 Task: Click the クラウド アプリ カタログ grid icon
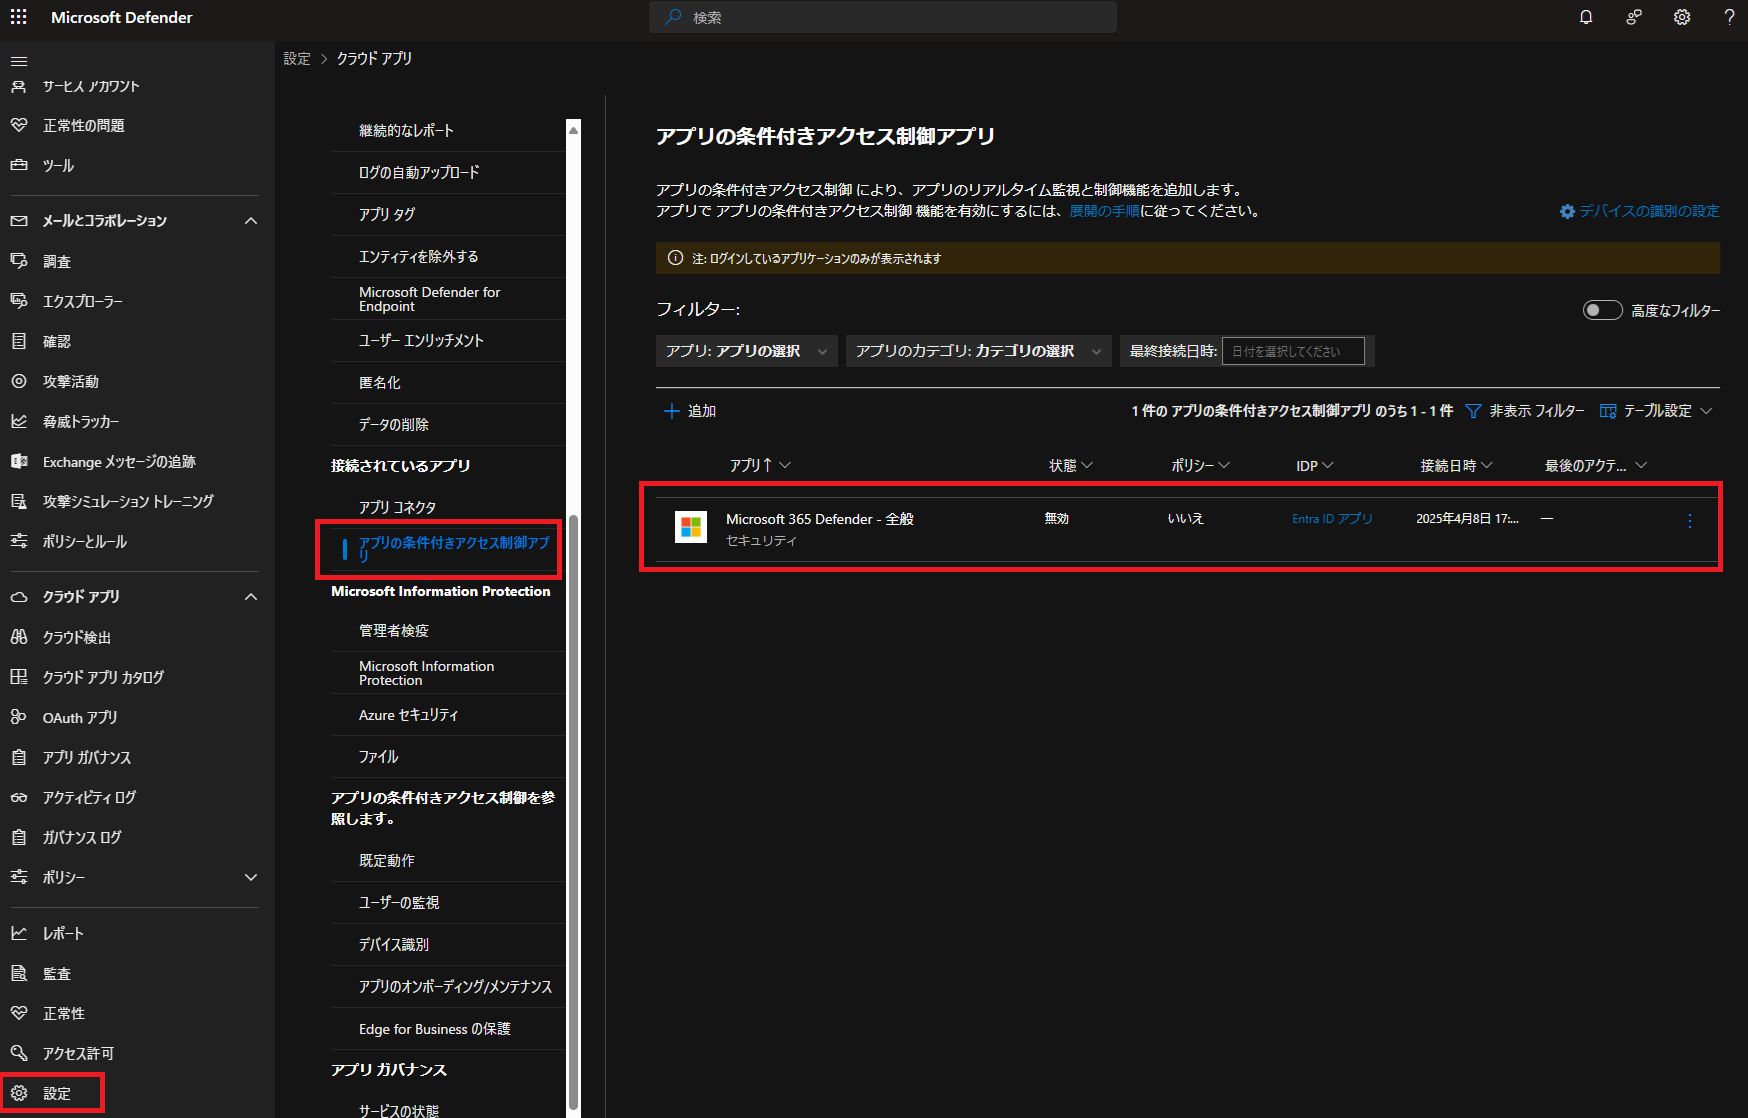(18, 677)
